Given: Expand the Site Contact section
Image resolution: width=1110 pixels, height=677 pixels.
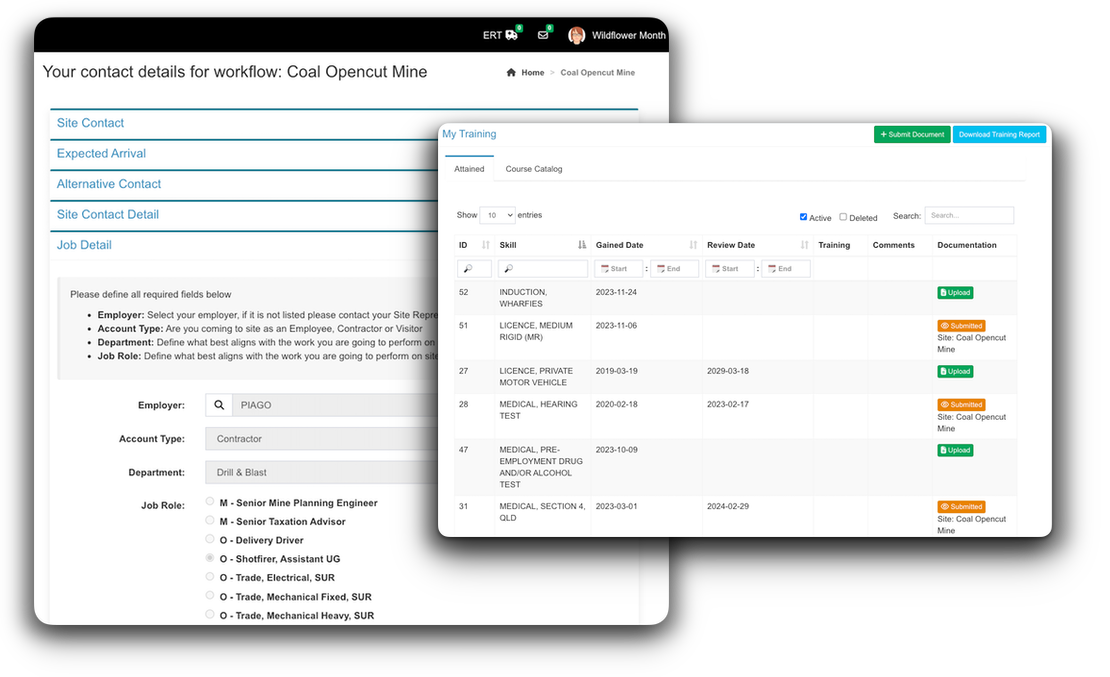Looking at the screenshot, I should coord(91,123).
